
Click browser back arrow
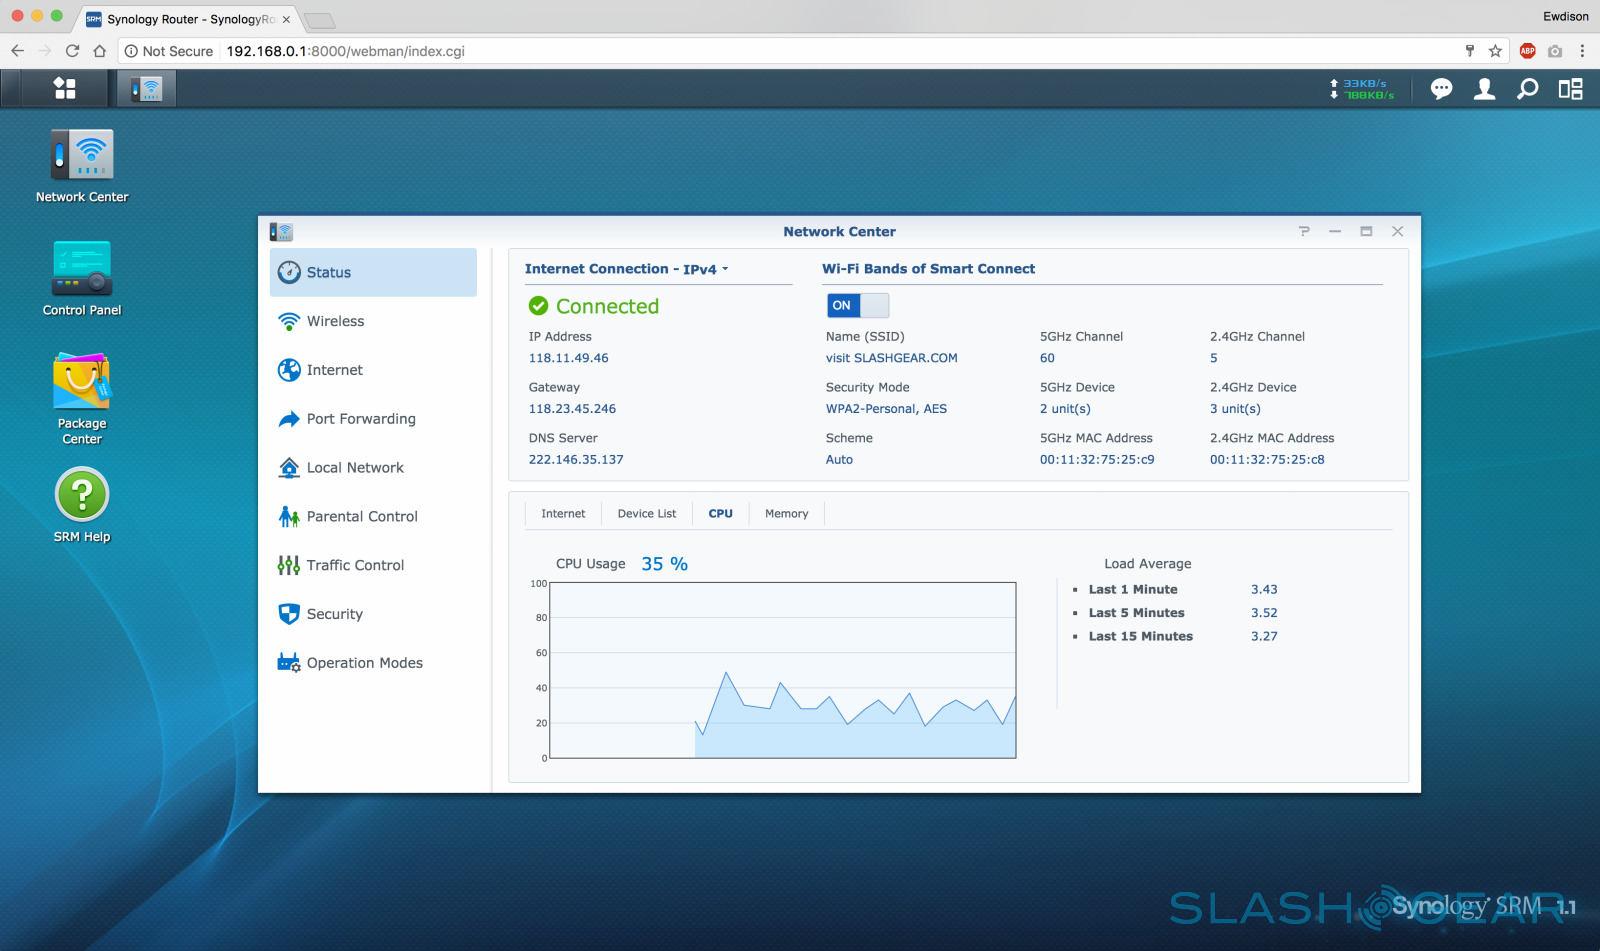(x=17, y=51)
